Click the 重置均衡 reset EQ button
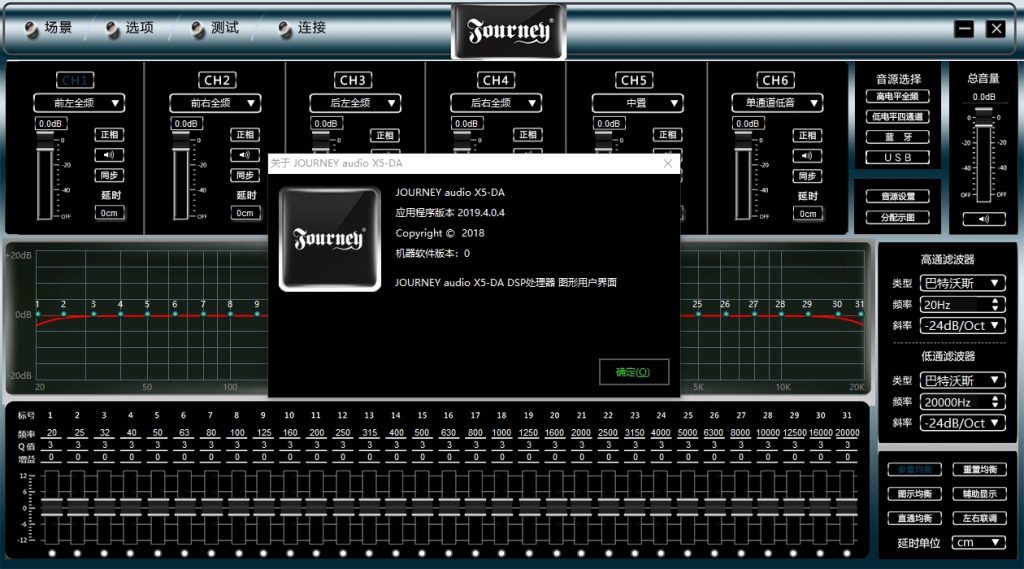Viewport: 1024px width, 569px height. pos(980,469)
